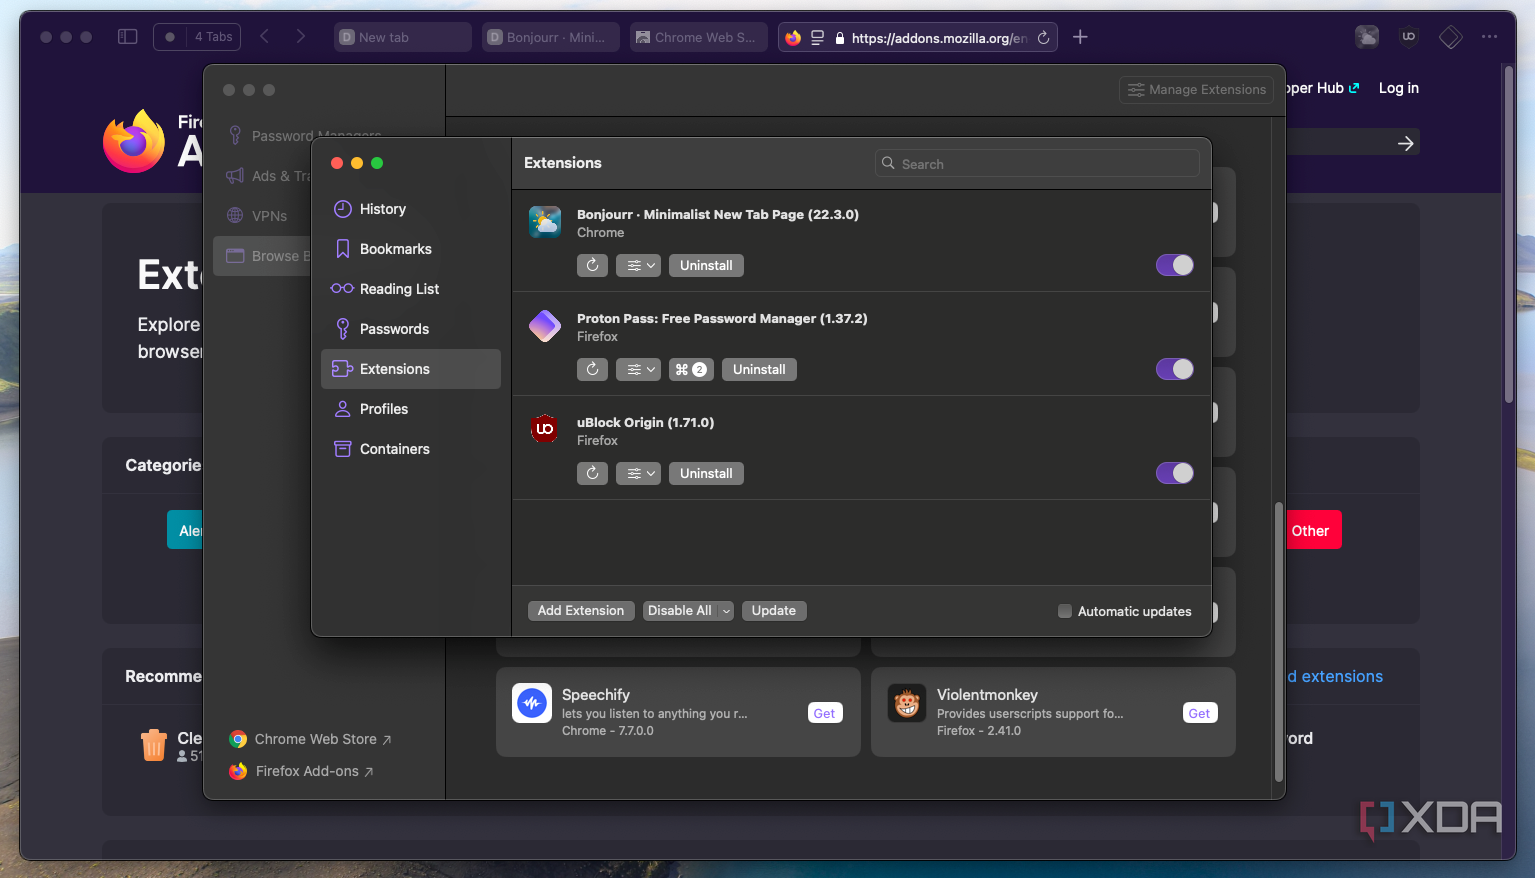This screenshot has height=878, width=1535.
Task: Reload the Bonjourr extension
Action: pyautogui.click(x=592, y=265)
